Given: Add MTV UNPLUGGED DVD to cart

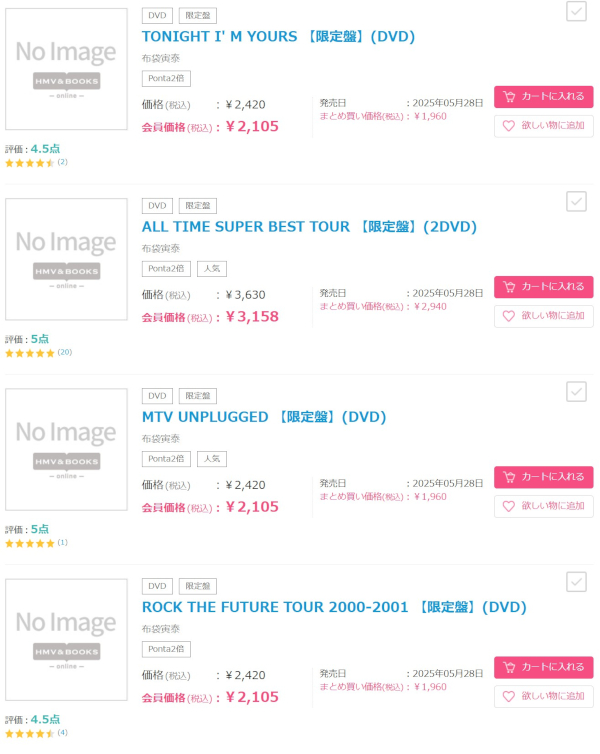Looking at the screenshot, I should (x=543, y=477).
